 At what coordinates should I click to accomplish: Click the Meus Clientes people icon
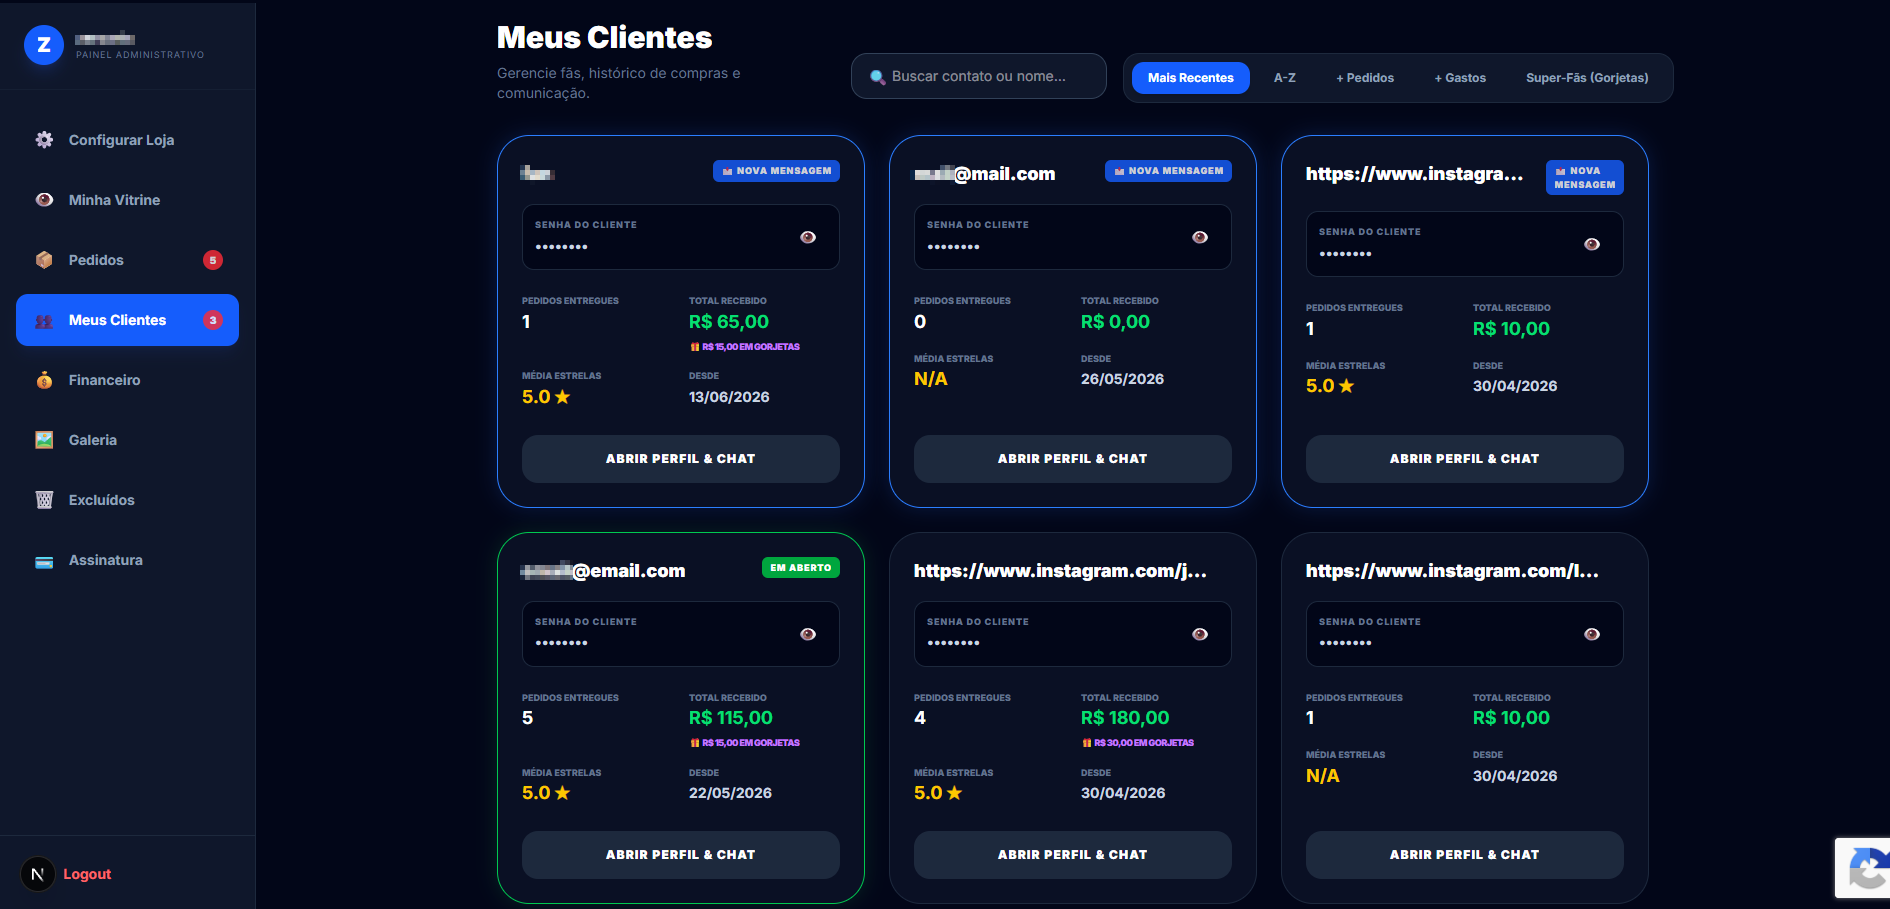click(44, 321)
